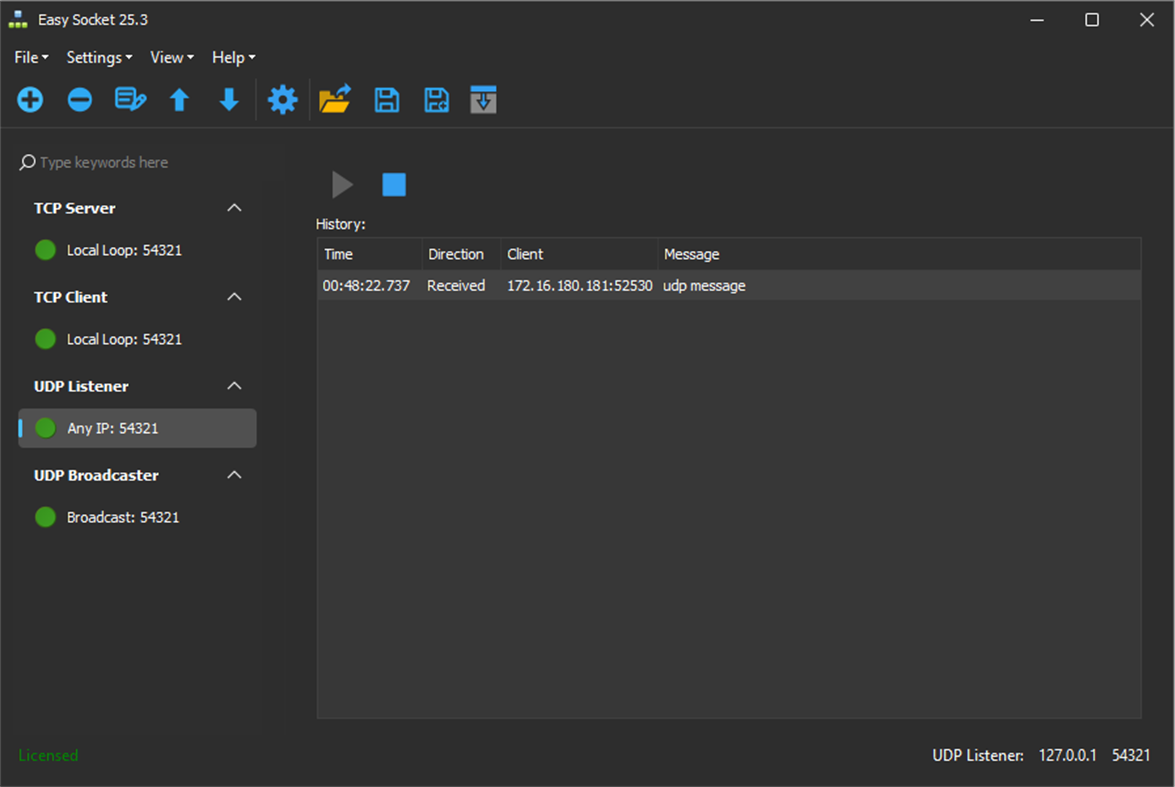Select Any IP: 54321 listener
1175x787 pixels.
[137, 428]
